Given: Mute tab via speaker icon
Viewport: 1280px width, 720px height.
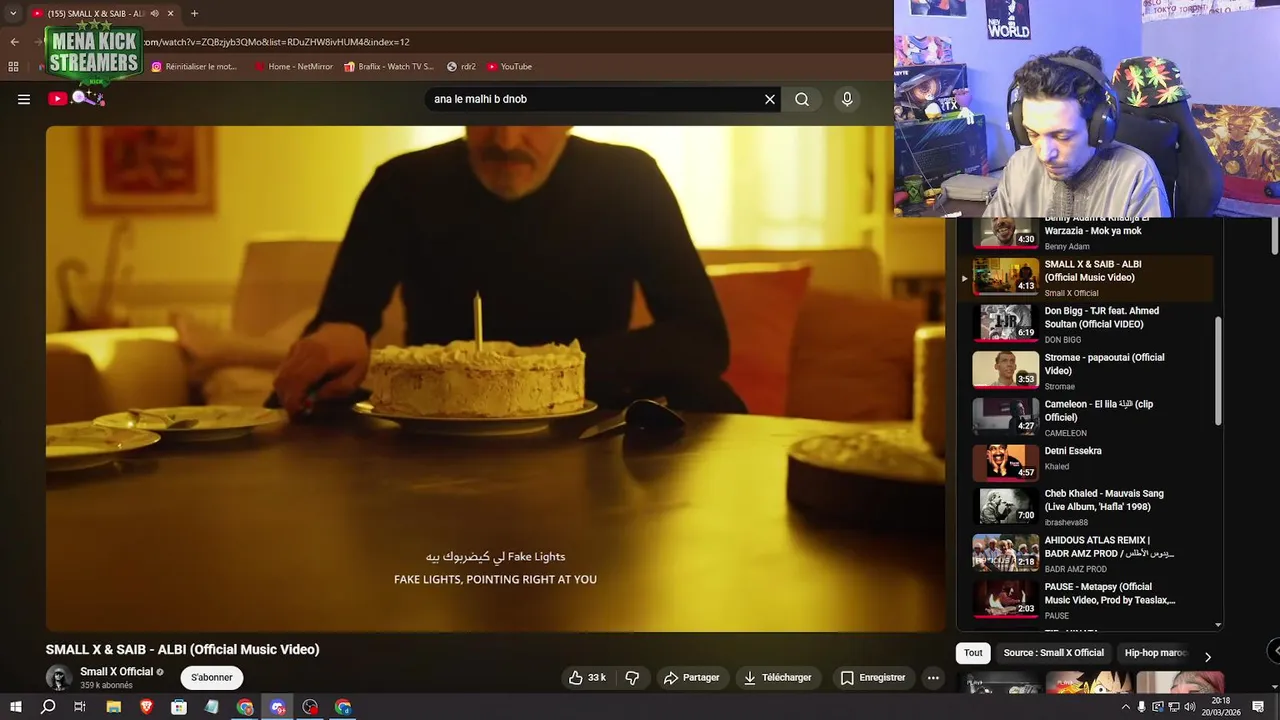Looking at the screenshot, I should pos(154,13).
